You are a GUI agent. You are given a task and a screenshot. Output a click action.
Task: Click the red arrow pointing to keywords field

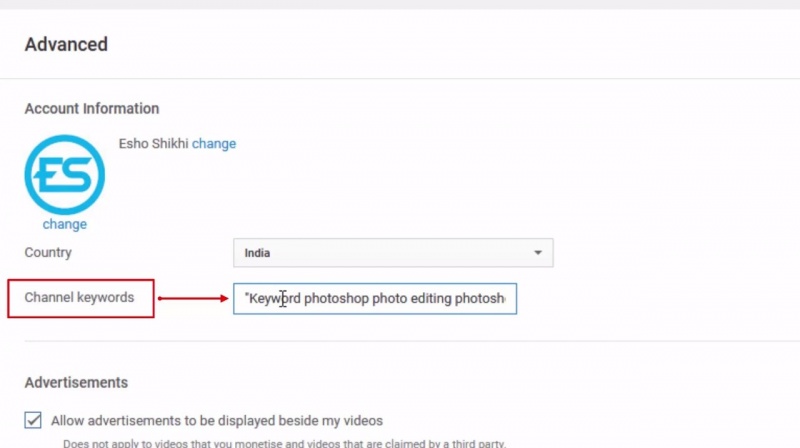(x=194, y=297)
